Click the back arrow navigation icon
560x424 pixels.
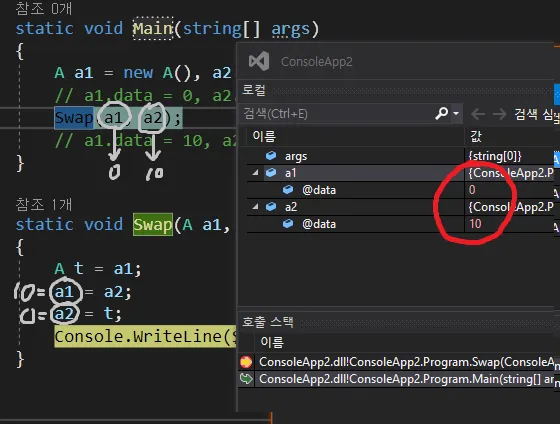[x=478, y=114]
